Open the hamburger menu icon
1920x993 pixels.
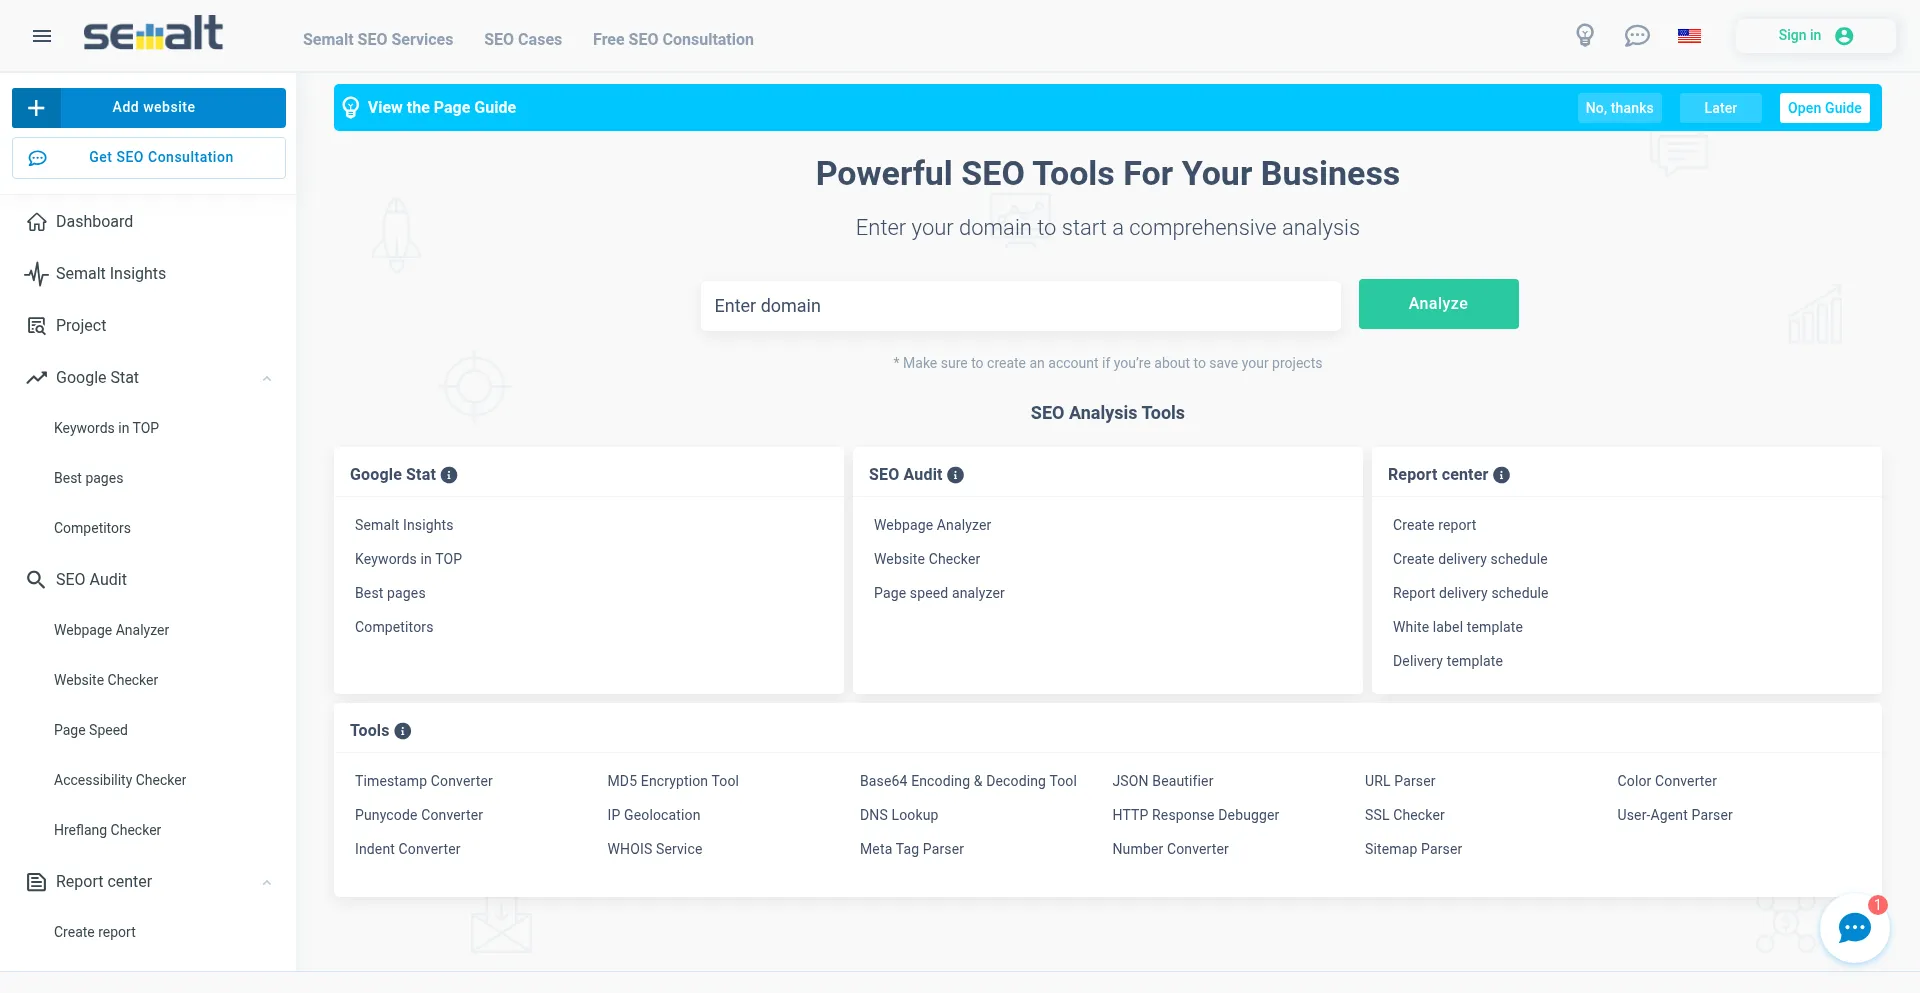coord(42,36)
